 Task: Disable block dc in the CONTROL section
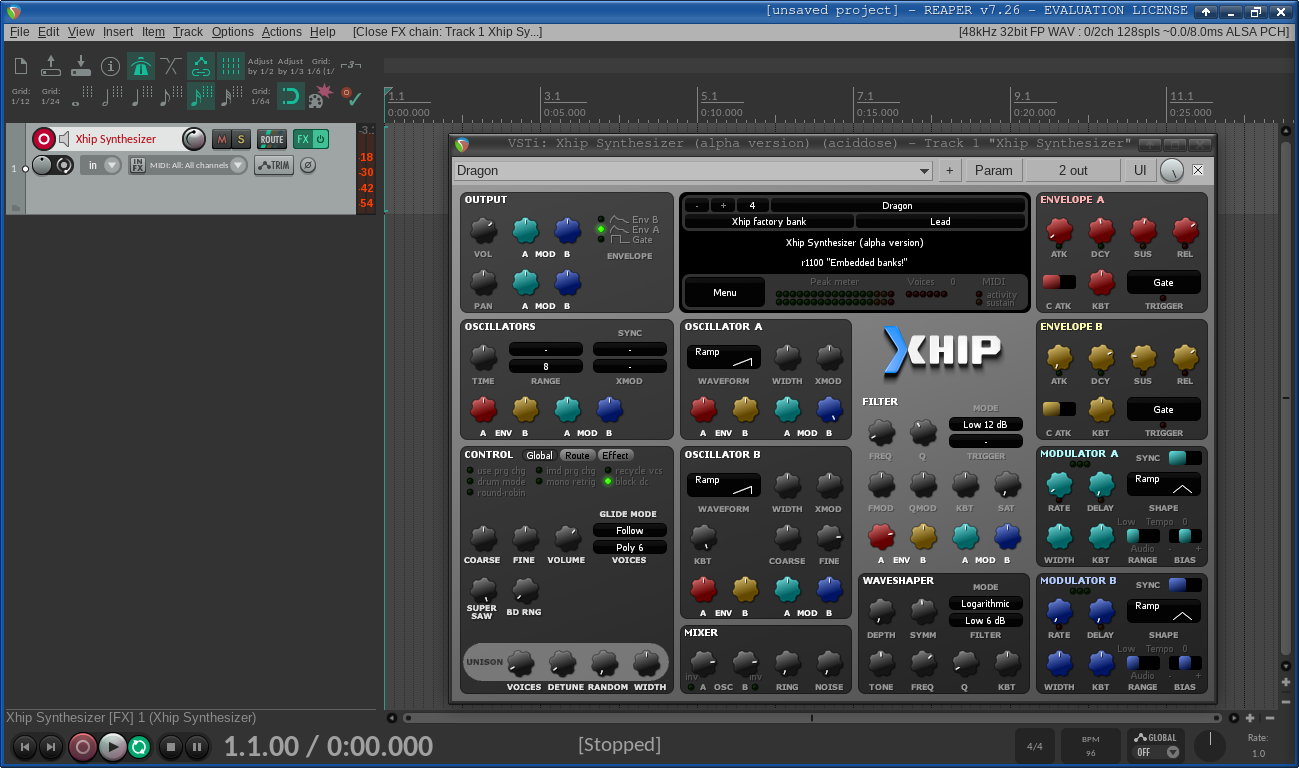(607, 480)
